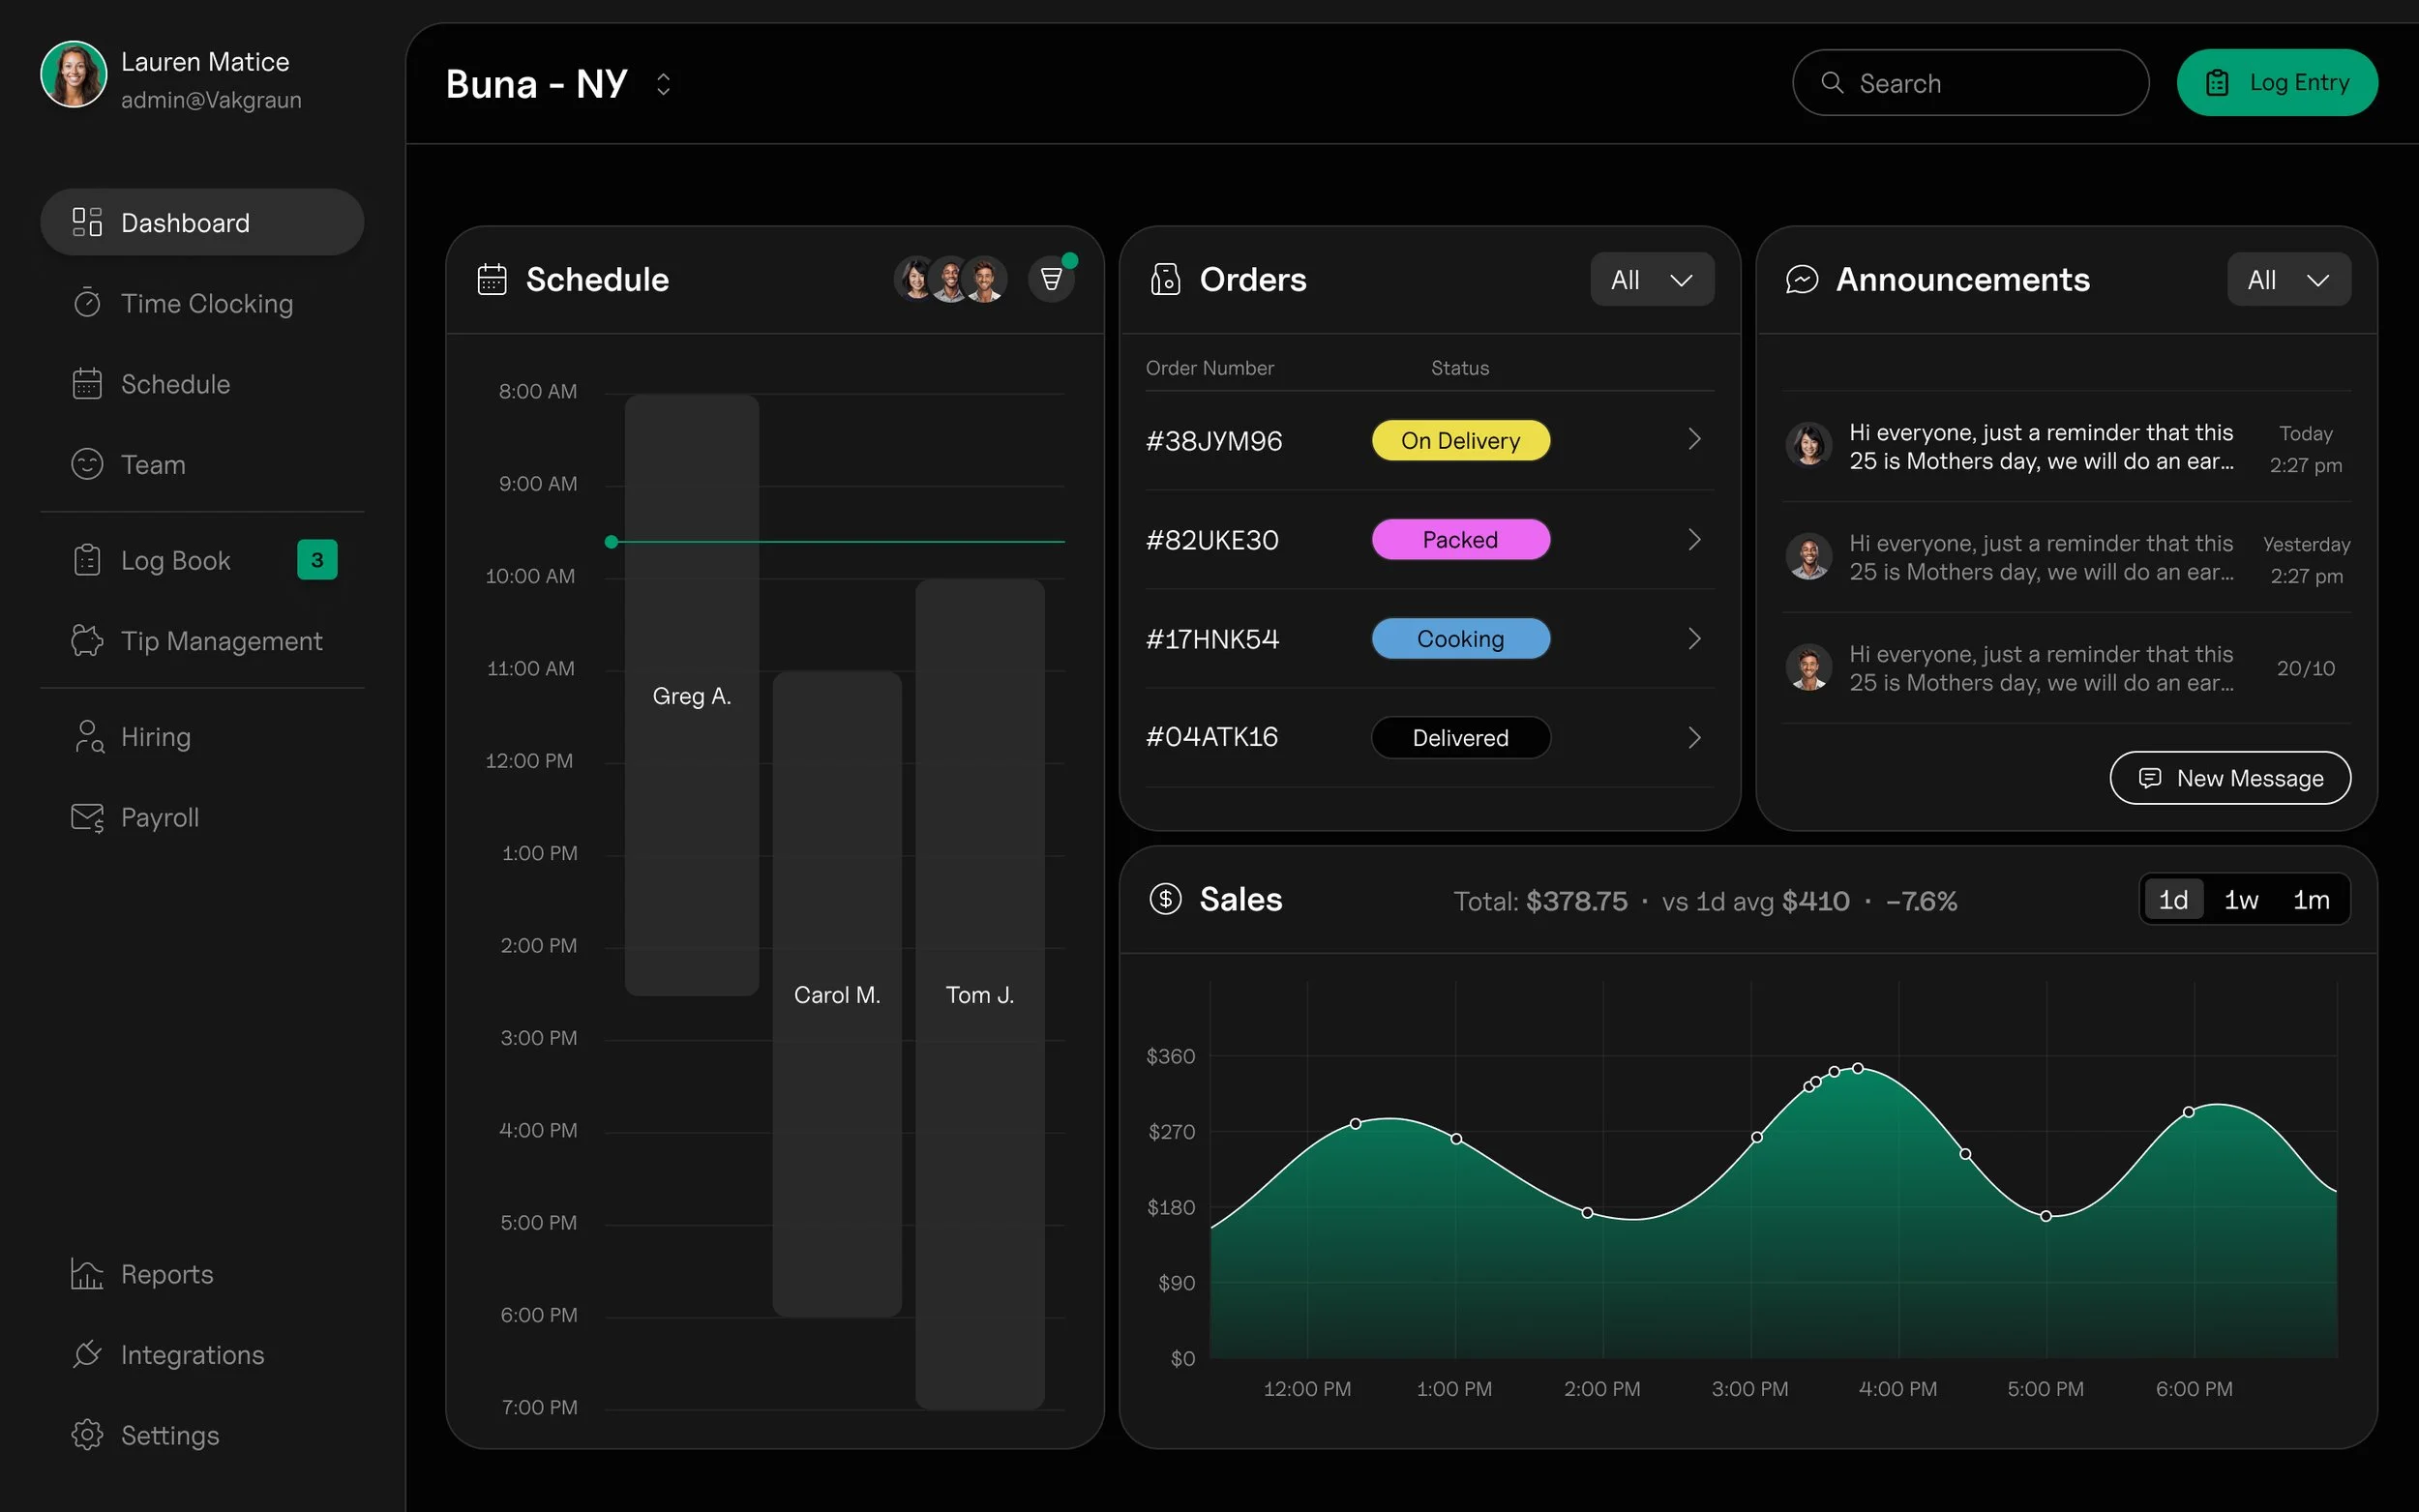Click the Schedule filter icon with green dot
Viewport: 2419px width, 1512px height.
tap(1051, 279)
